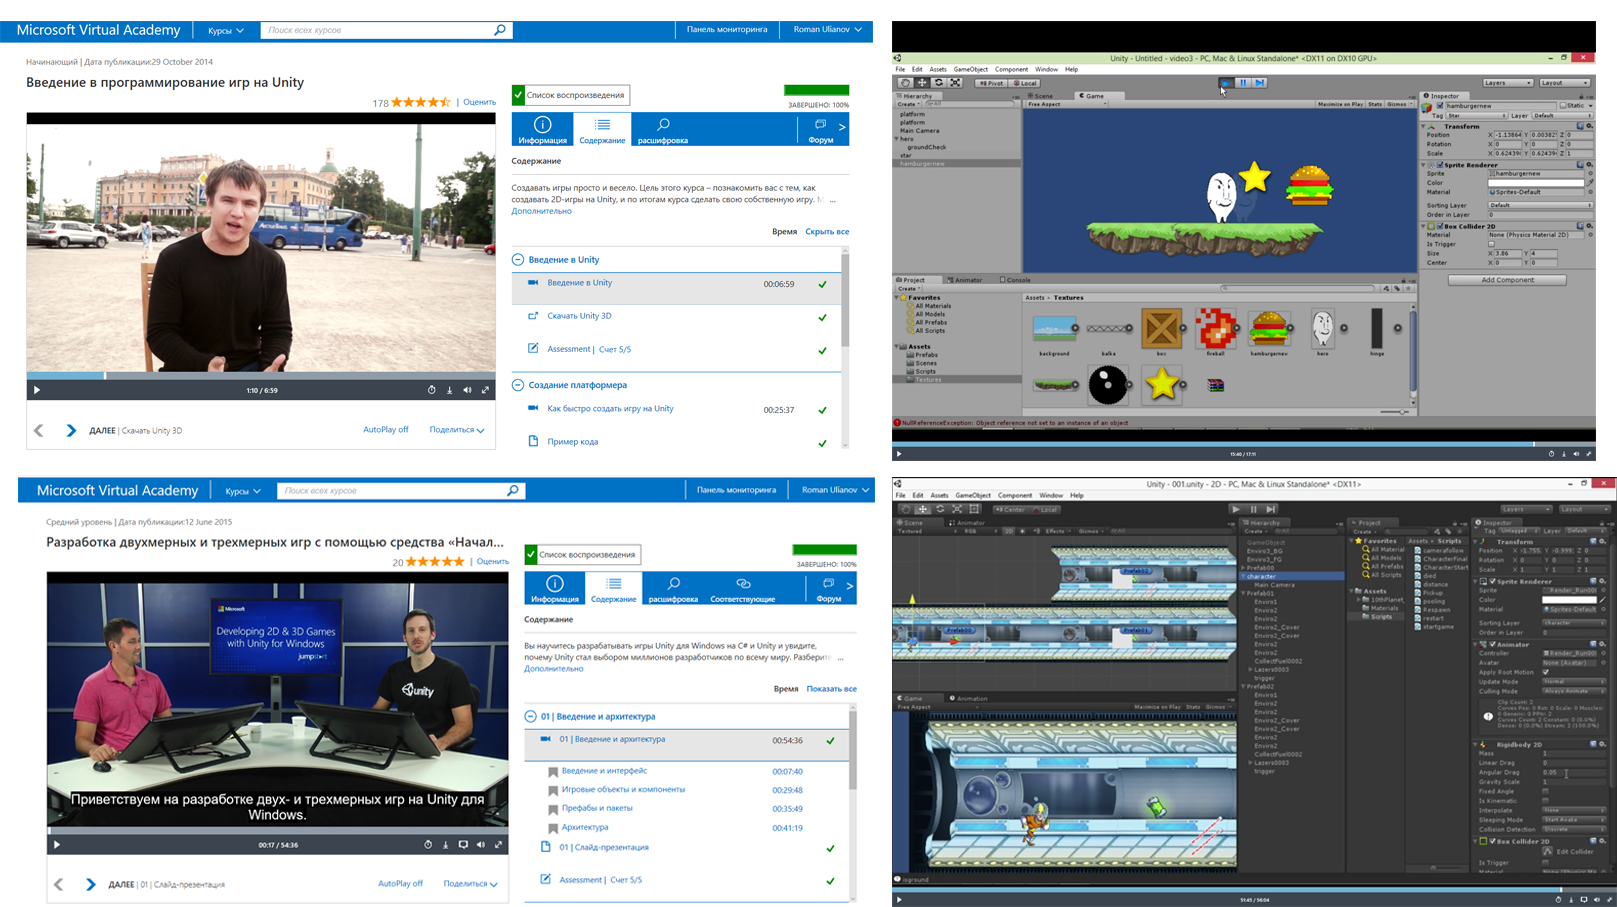Go to previous item beside 'ДАЛЕЕ | Скачать Unity 3D'
The width and height of the screenshot is (1617, 907).
(x=39, y=430)
